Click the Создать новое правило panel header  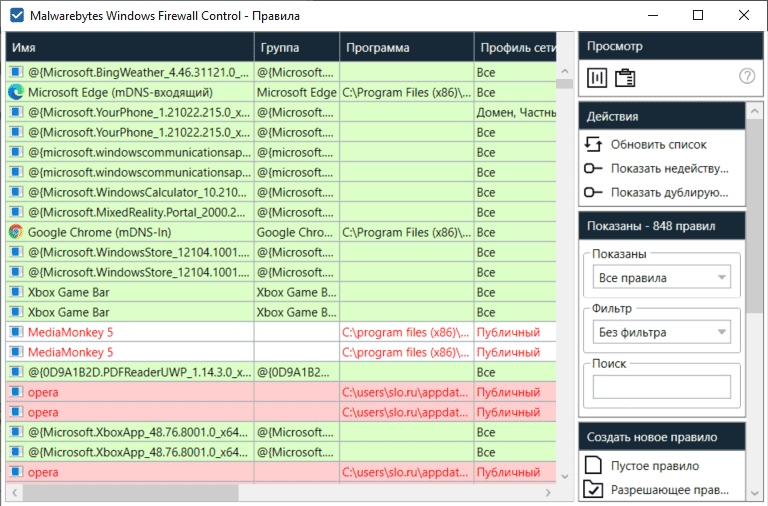662,437
